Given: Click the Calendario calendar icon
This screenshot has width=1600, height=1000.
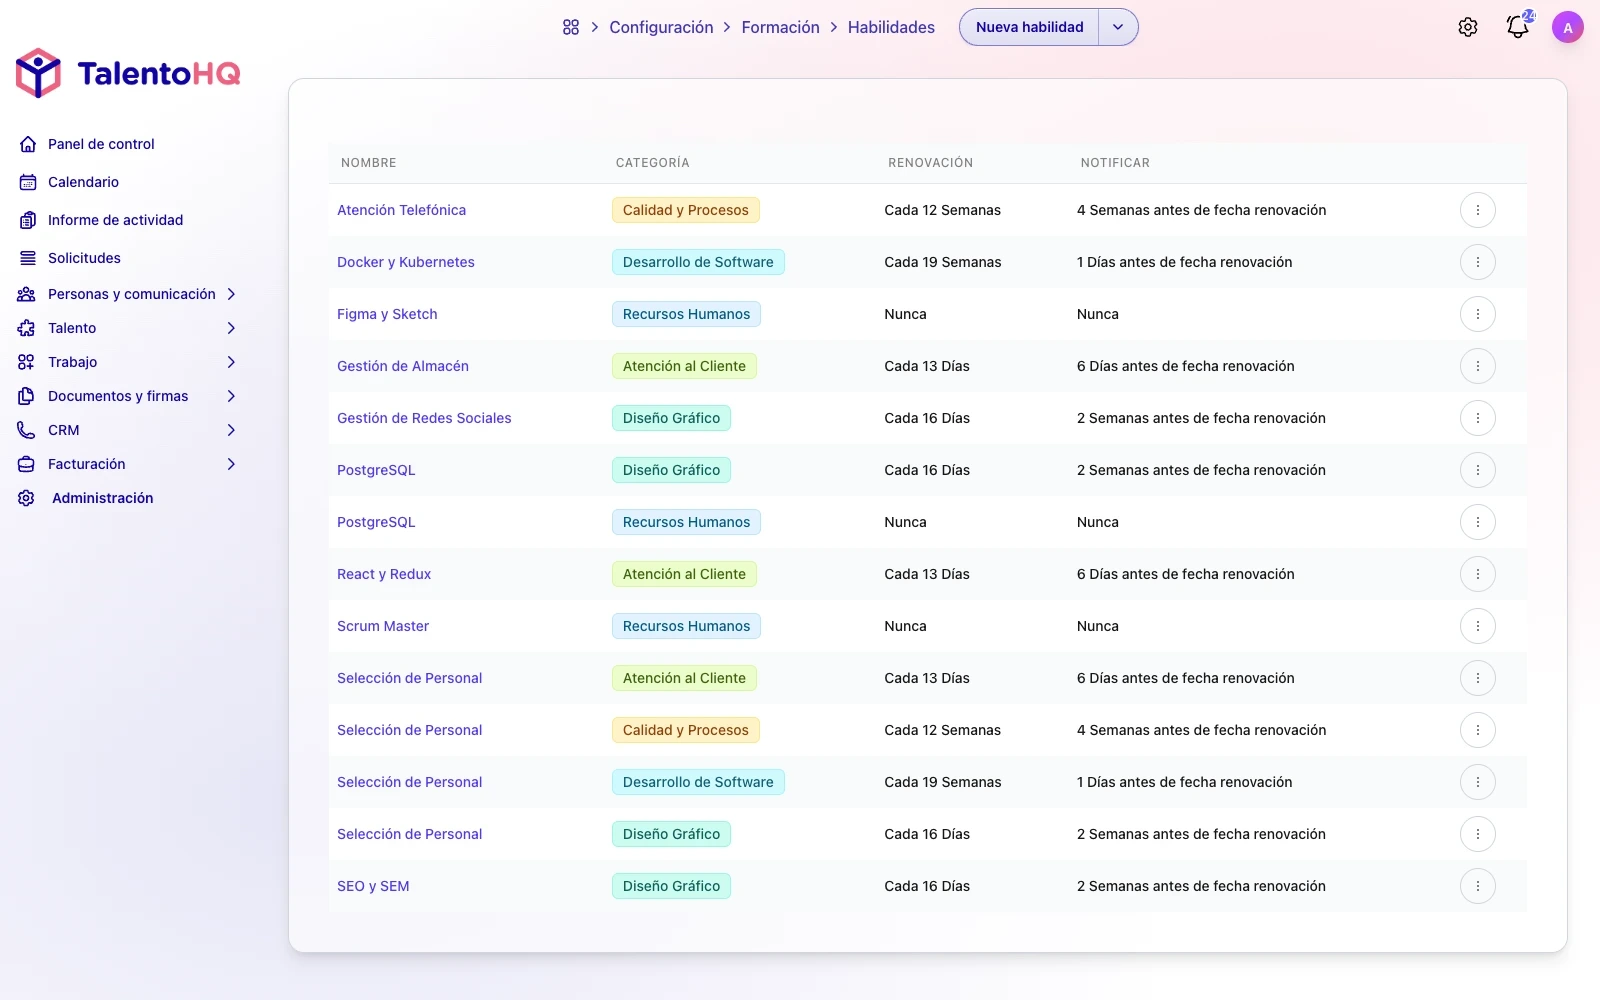Looking at the screenshot, I should coord(28,182).
